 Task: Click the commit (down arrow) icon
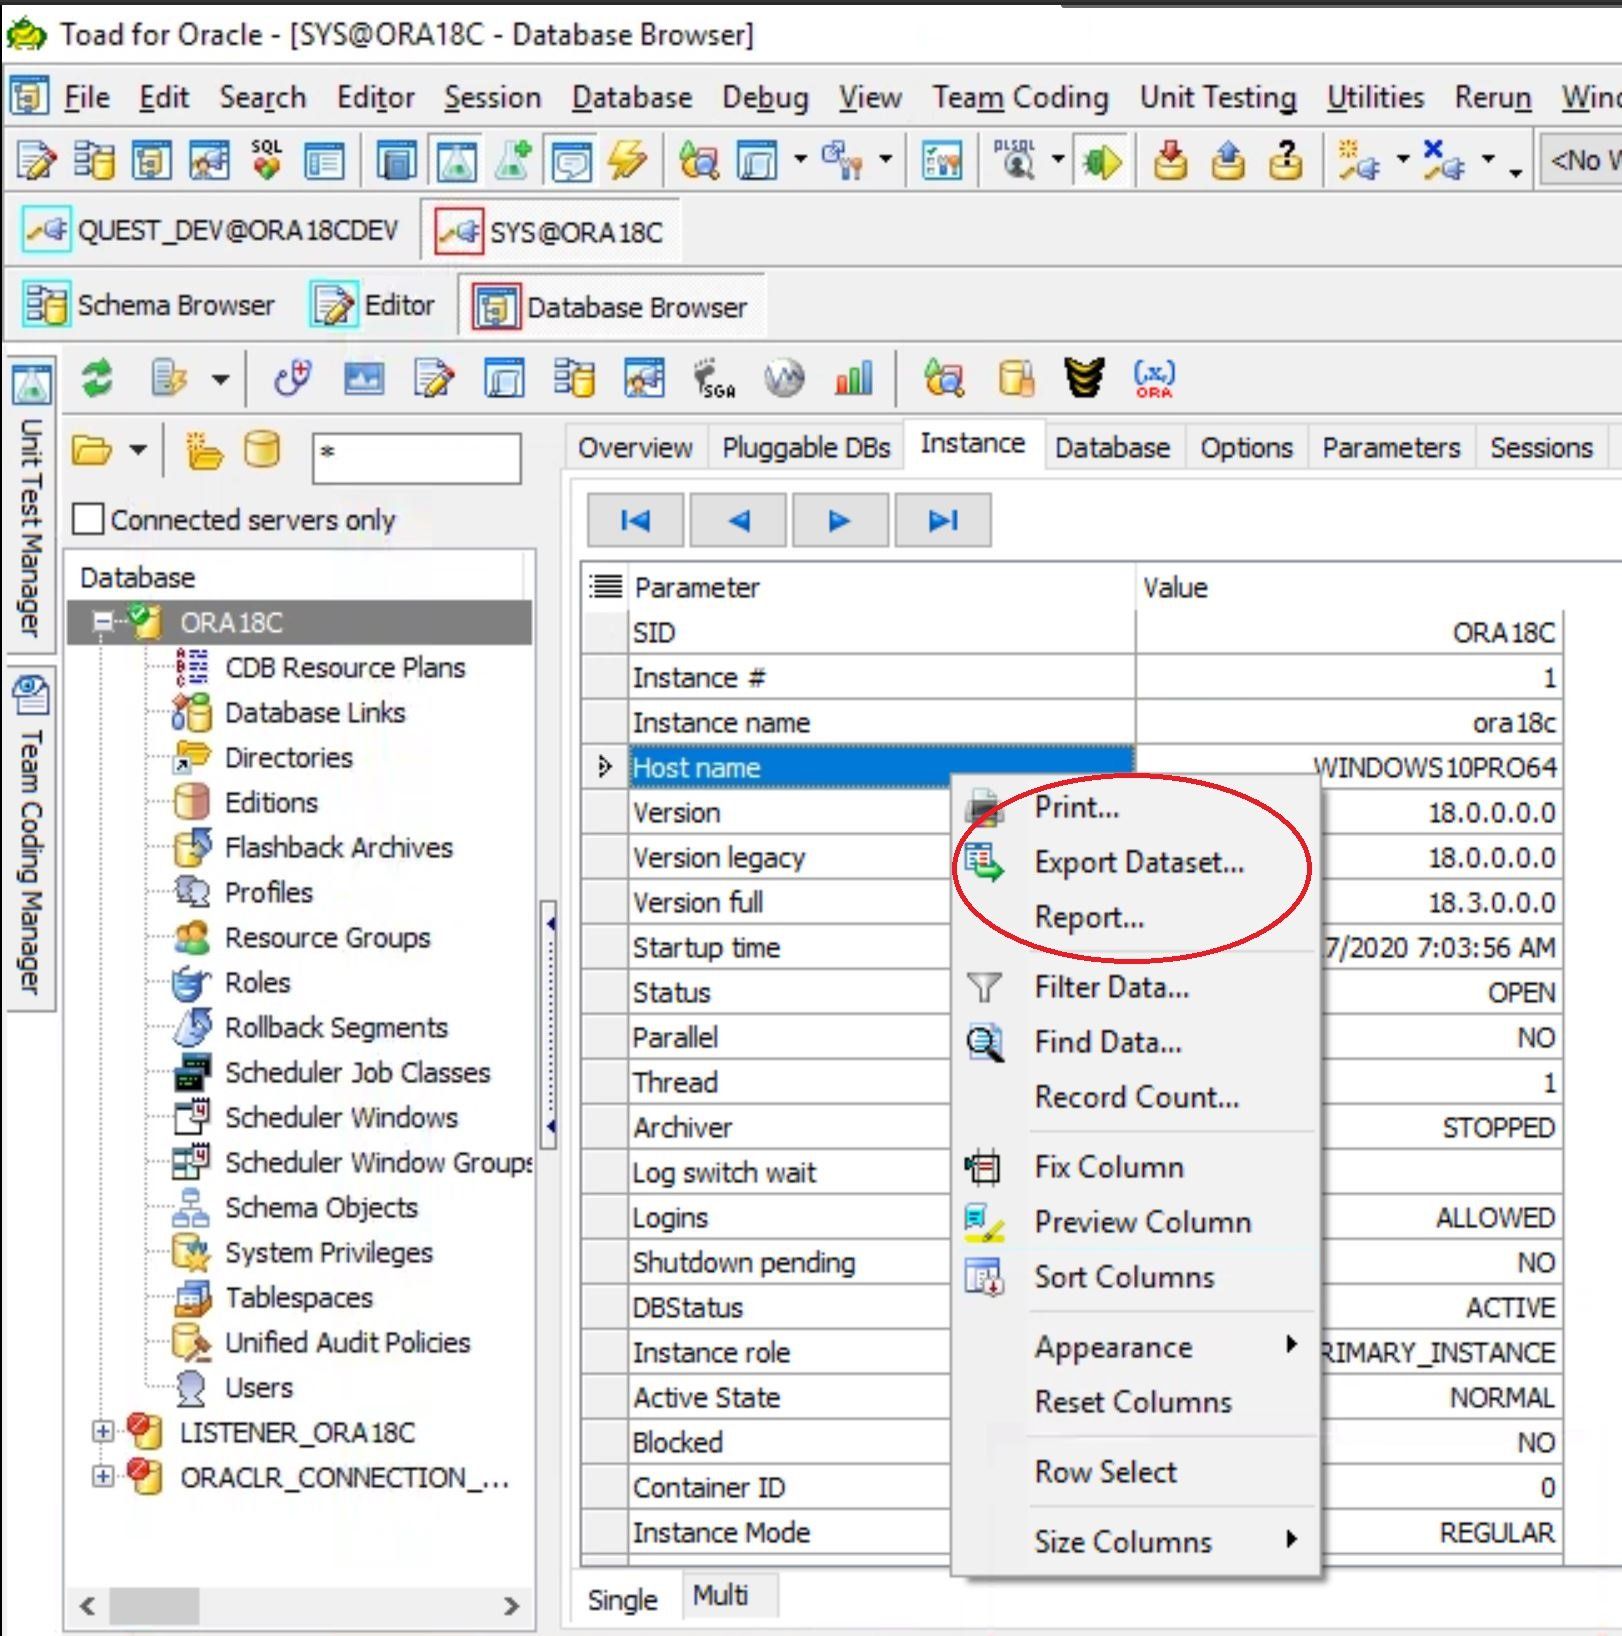pos(1170,160)
